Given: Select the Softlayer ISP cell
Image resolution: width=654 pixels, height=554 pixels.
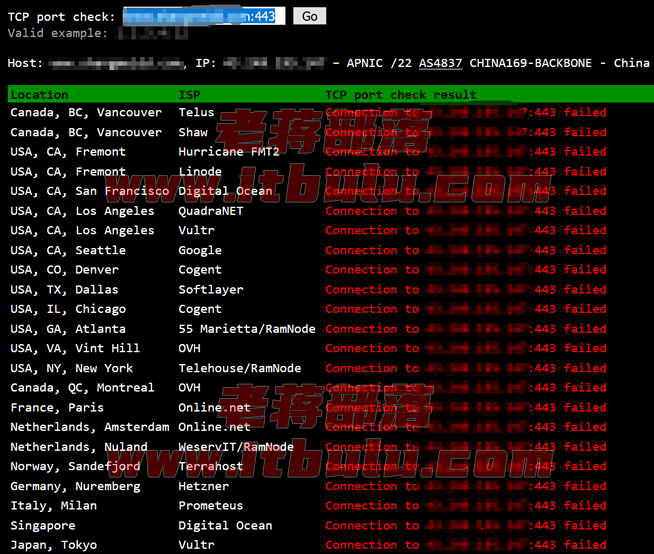Looking at the screenshot, I should 211,290.
